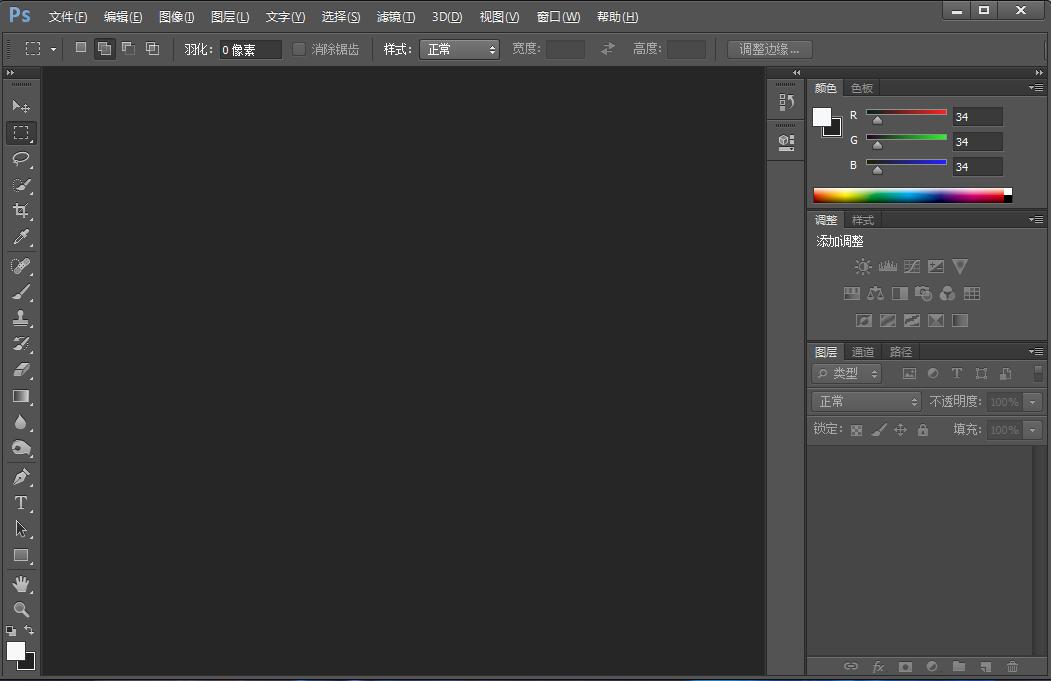Toggle filter for adjustment layers
This screenshot has height=681, width=1051.
pyautogui.click(x=933, y=374)
